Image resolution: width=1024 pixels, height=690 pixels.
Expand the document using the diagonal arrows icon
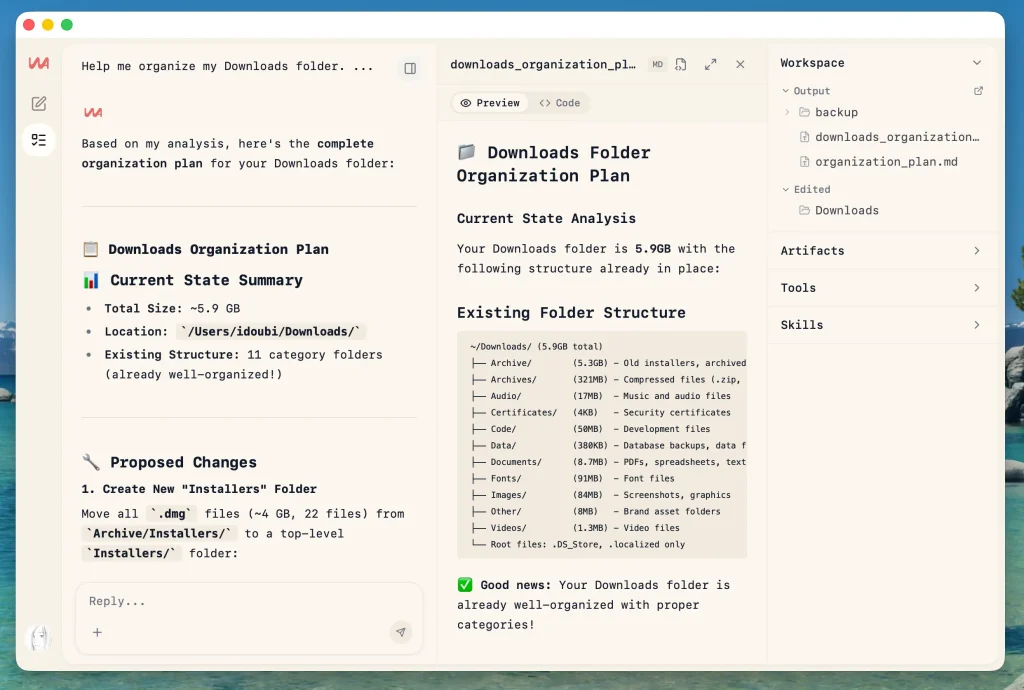(711, 63)
